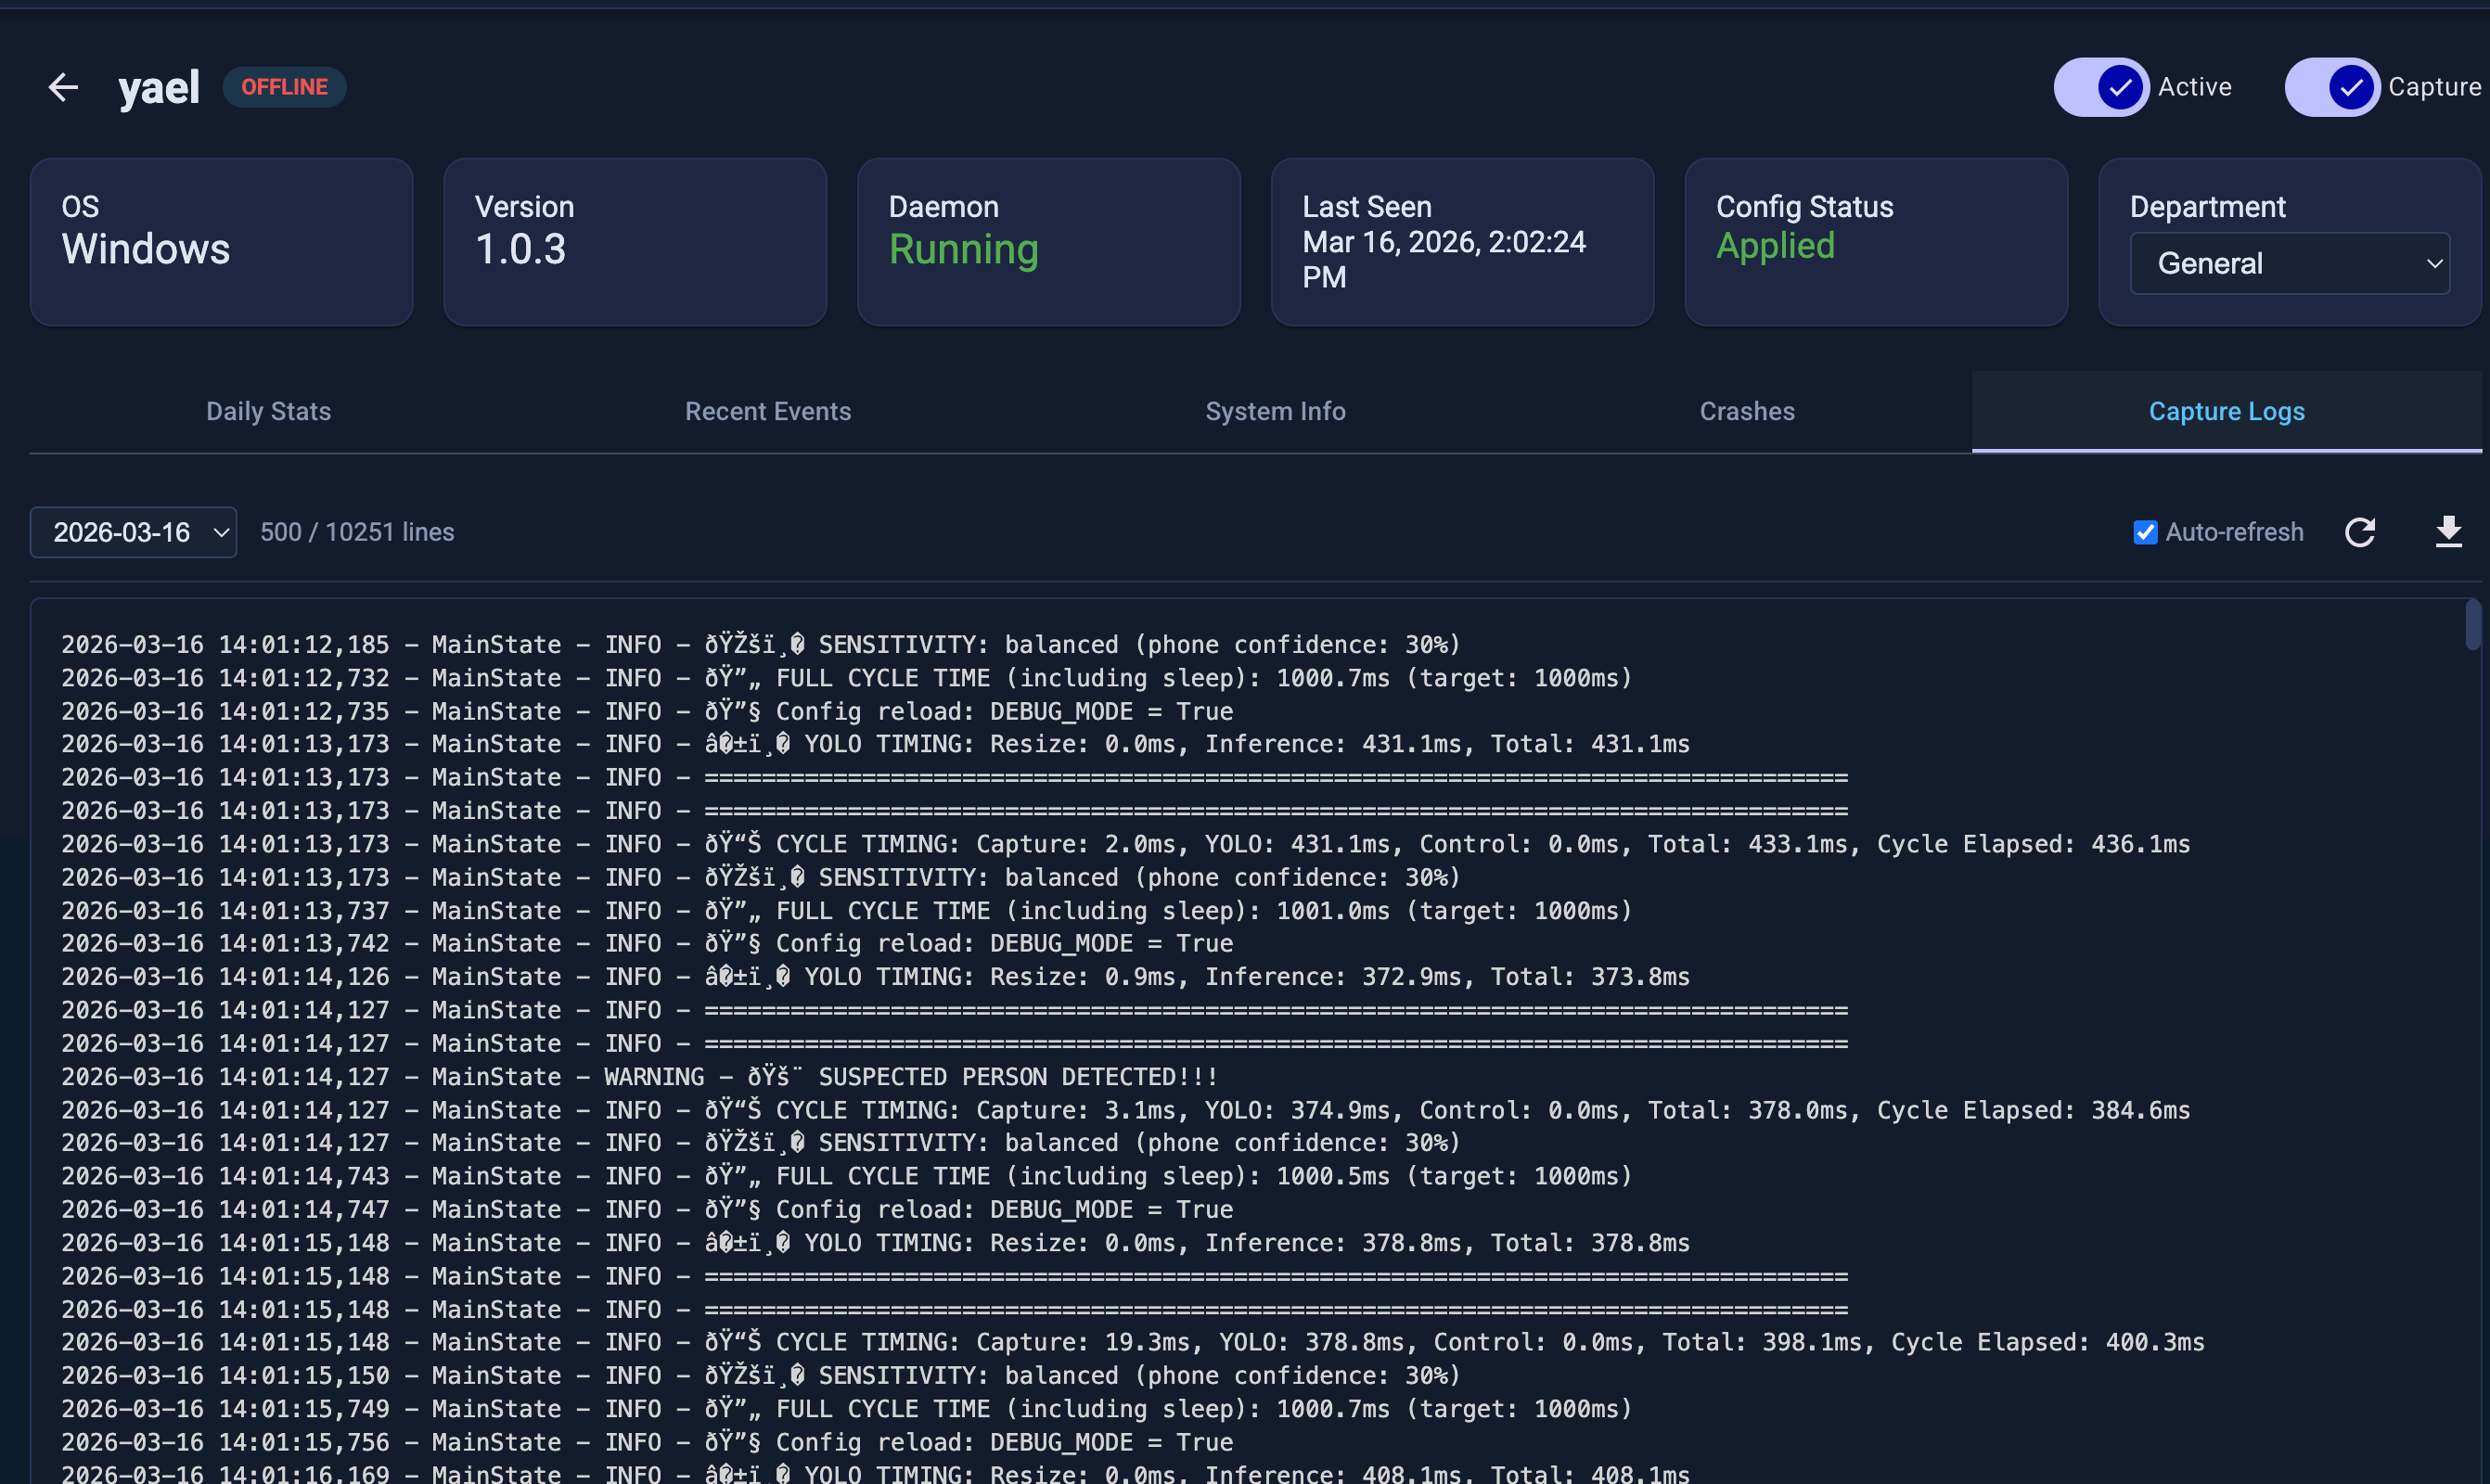
Task: Click the '500 / 10251 lines' counter
Action: (x=357, y=532)
